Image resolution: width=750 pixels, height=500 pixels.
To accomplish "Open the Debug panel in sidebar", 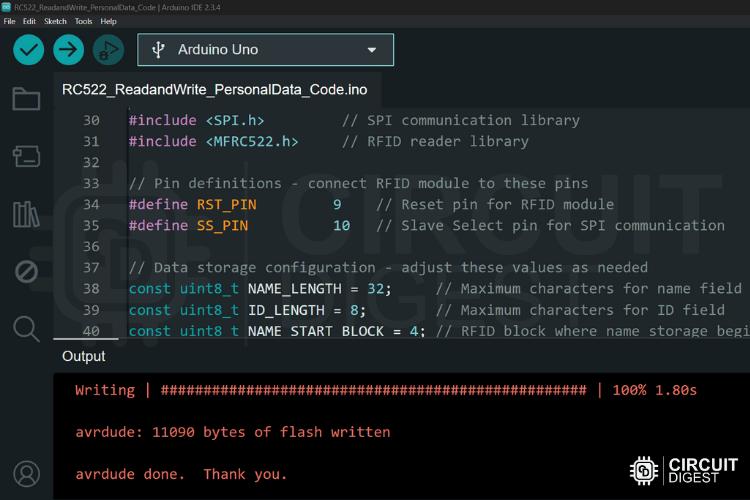I will coord(26,271).
